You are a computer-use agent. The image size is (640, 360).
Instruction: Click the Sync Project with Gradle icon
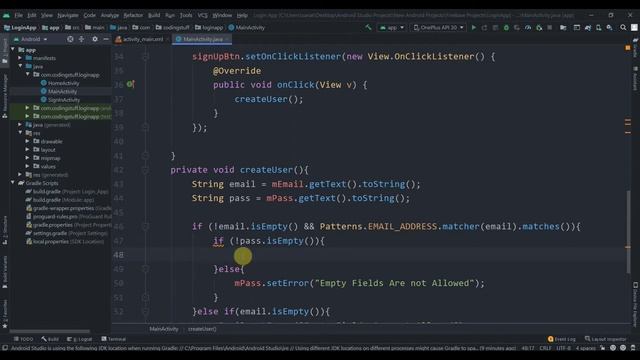[x=588, y=27]
